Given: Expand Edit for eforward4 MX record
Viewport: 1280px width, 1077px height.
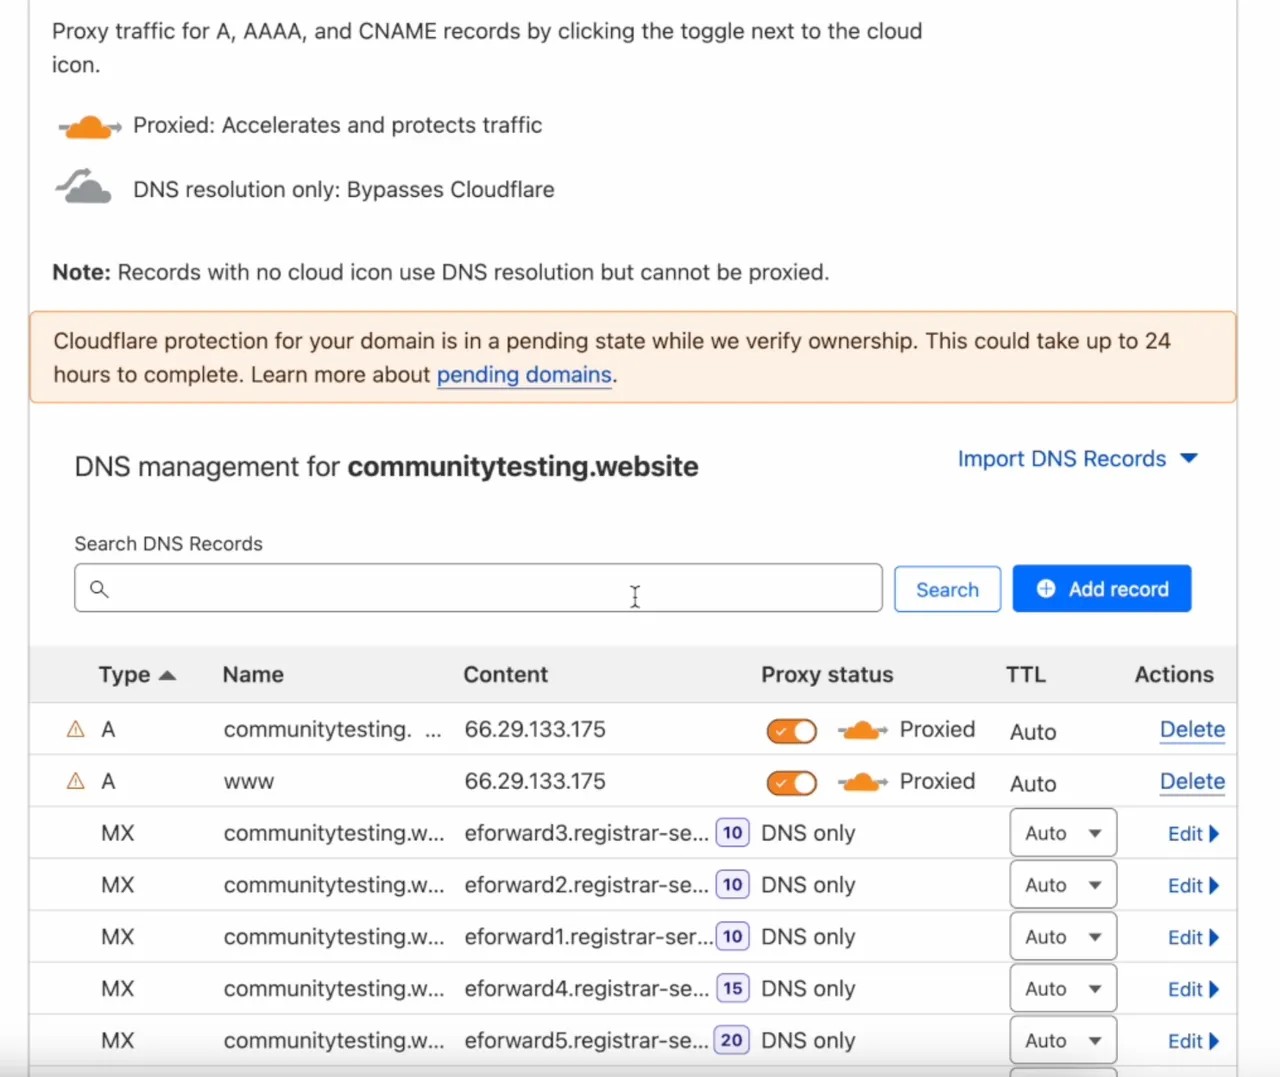Looking at the screenshot, I should click(1194, 990).
